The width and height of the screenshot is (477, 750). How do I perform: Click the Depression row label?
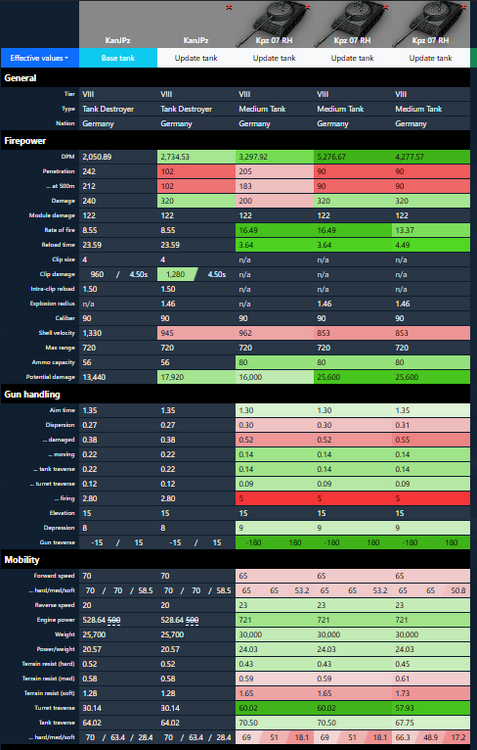[x=62, y=528]
